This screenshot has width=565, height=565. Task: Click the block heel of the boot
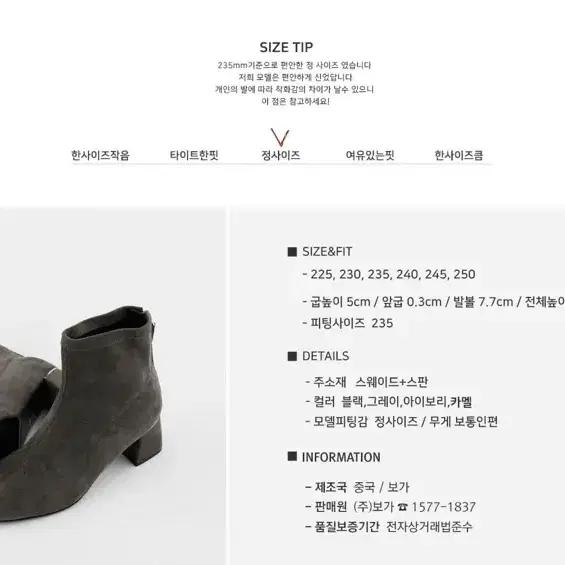143,447
